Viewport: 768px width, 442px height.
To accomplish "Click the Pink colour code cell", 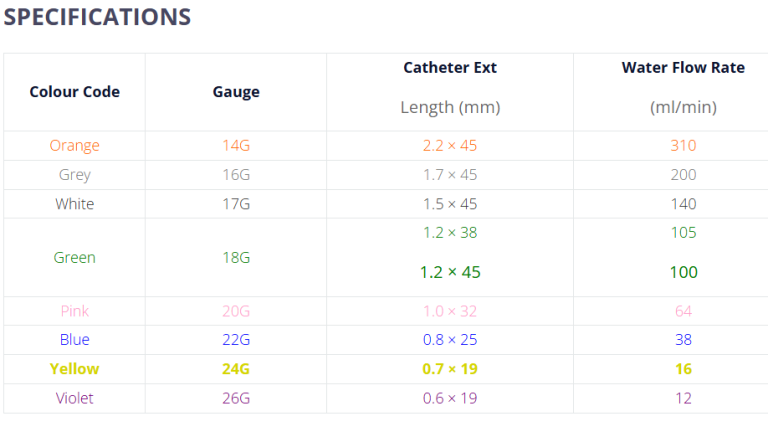I will point(75,311).
